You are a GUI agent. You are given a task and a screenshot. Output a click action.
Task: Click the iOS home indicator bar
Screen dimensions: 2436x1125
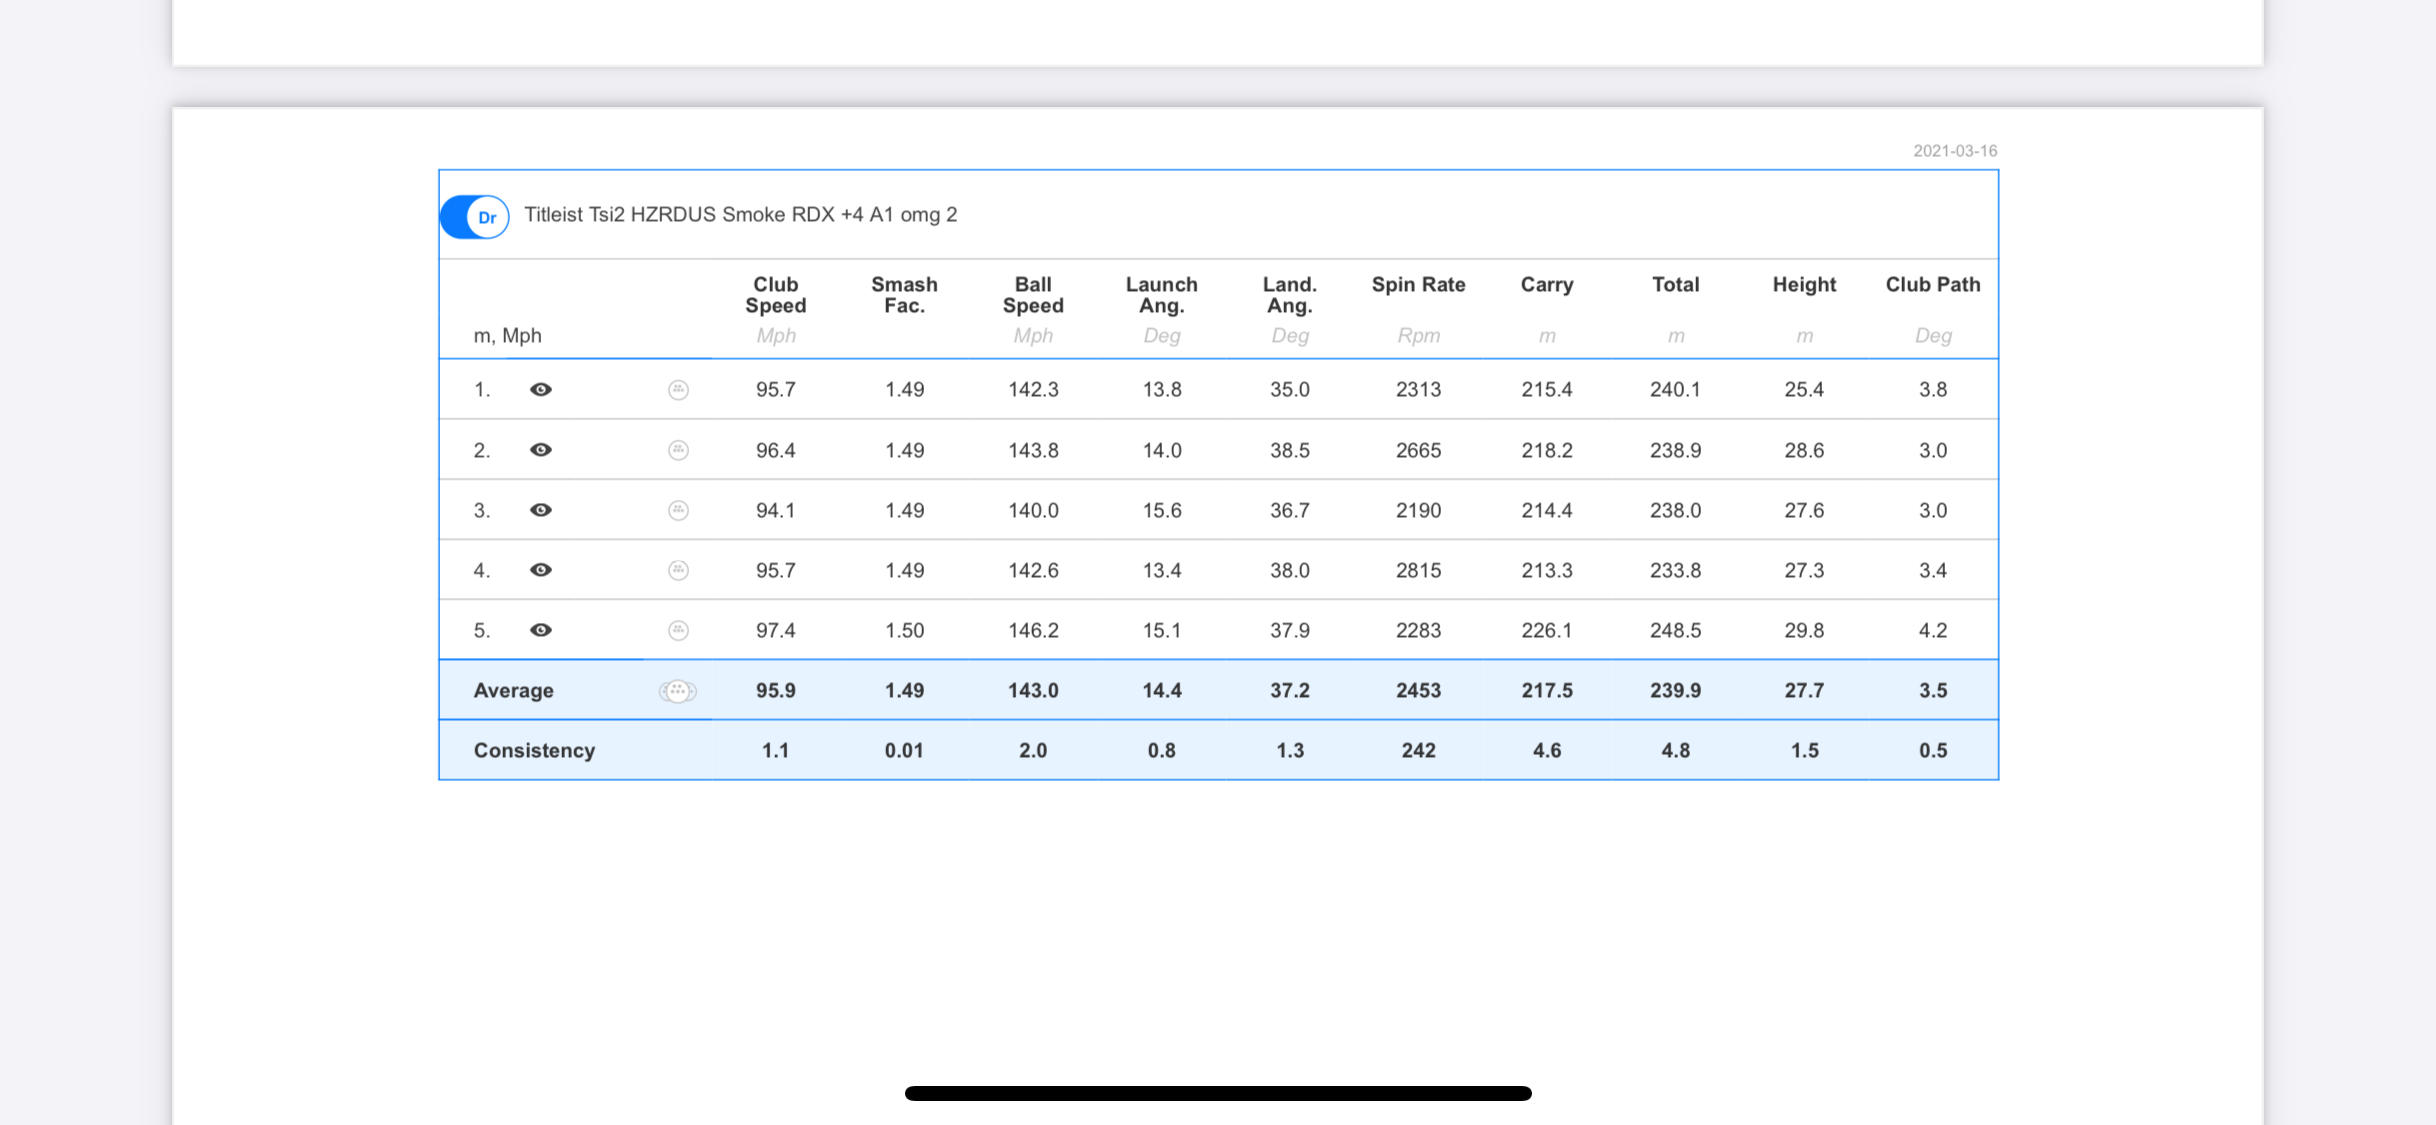[x=1218, y=1093]
